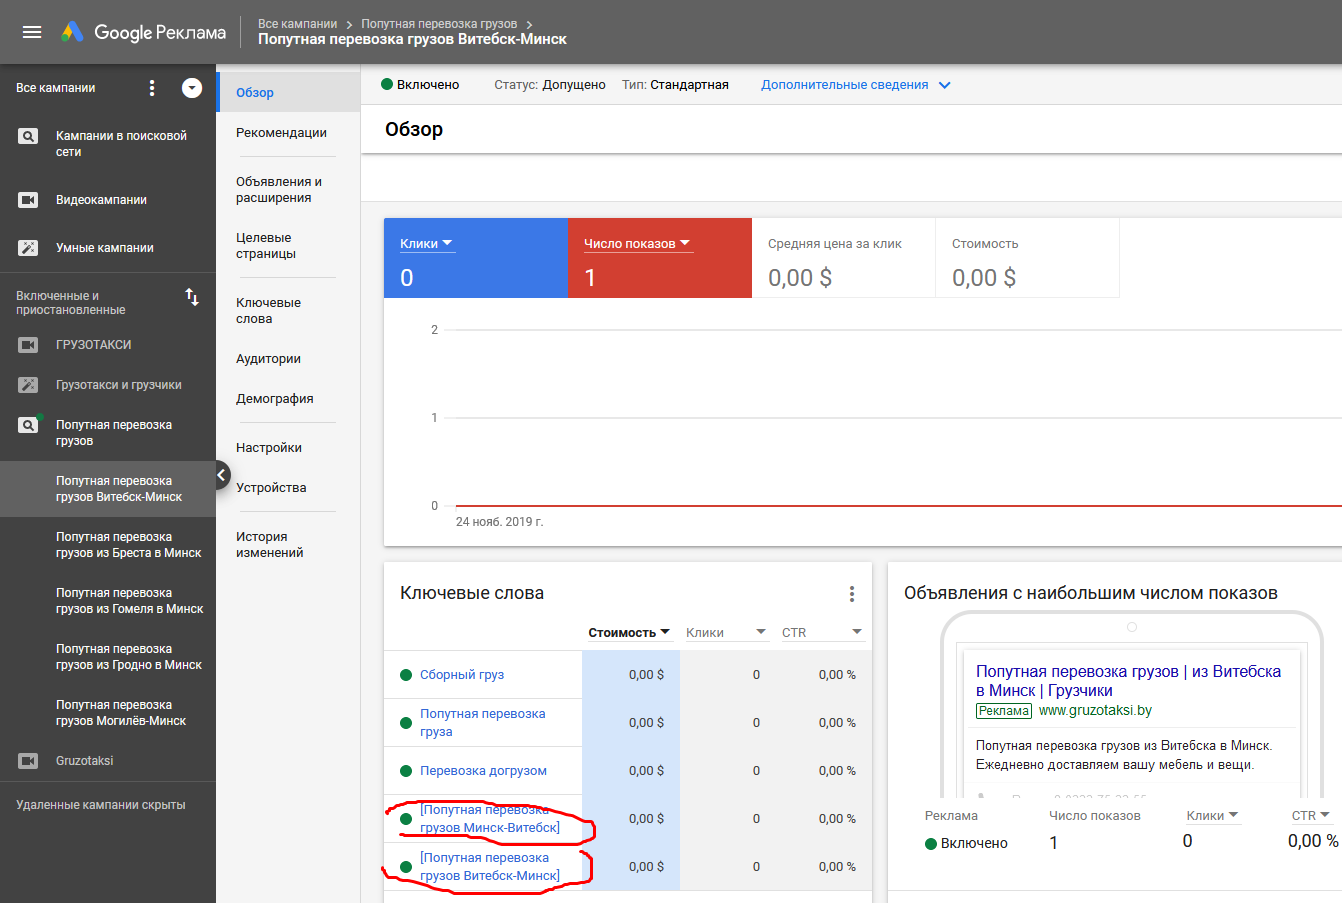This screenshot has width=1342, height=903.
Task: Open the Настройки section
Action: 269,448
